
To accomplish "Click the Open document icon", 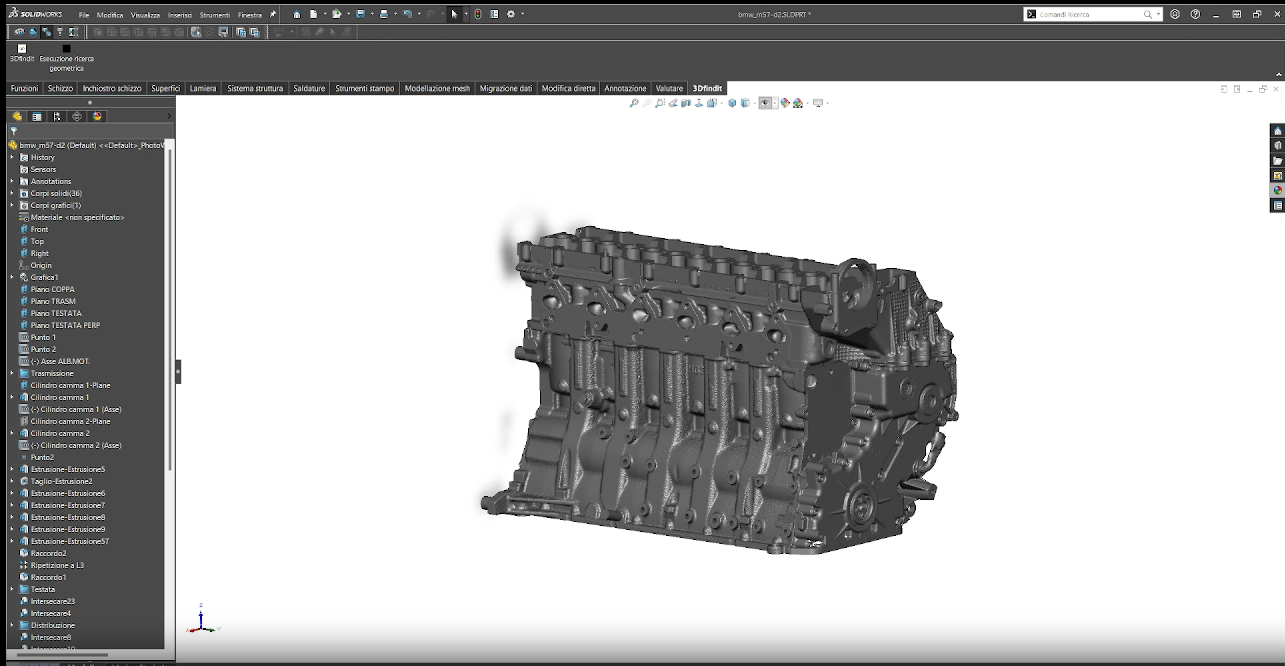I will [337, 14].
